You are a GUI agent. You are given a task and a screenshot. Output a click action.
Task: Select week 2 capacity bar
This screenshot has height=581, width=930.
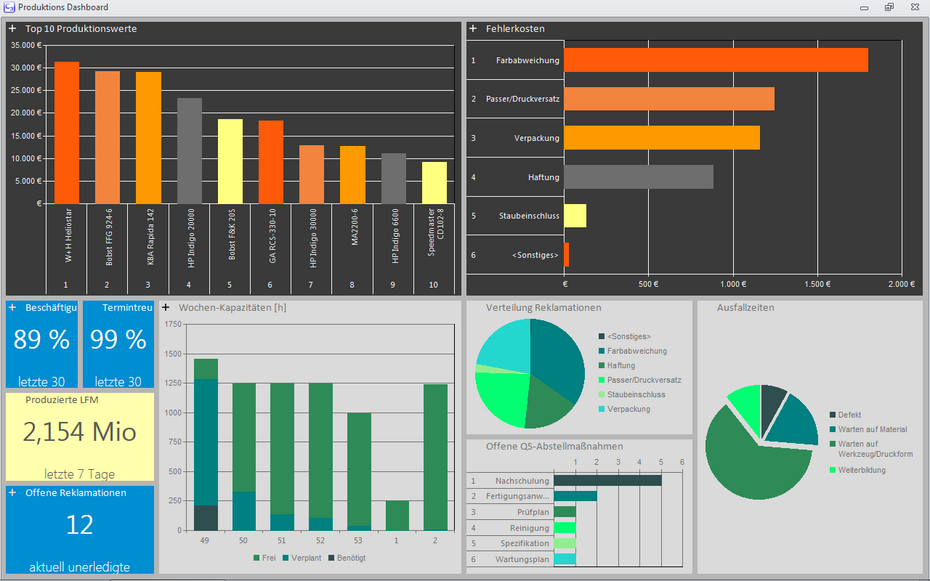tap(435, 458)
